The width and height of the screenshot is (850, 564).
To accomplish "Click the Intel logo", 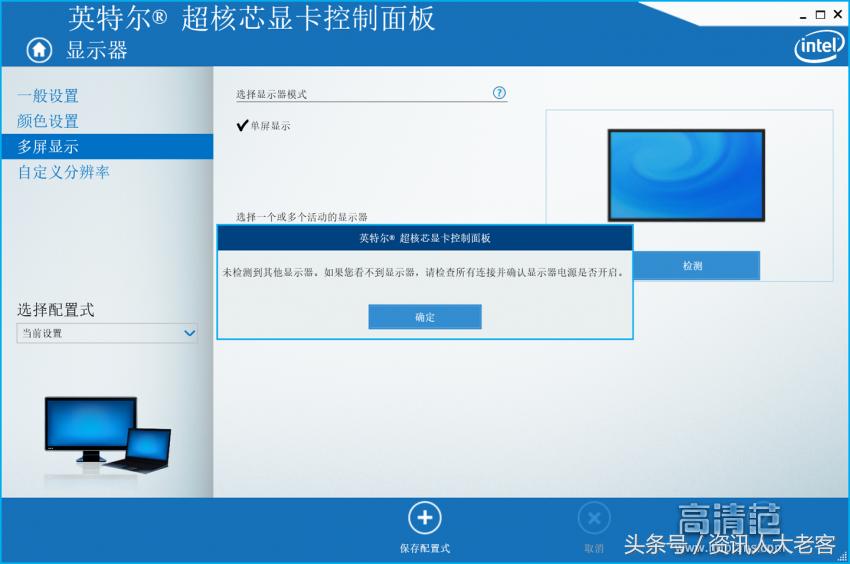I will pos(819,46).
